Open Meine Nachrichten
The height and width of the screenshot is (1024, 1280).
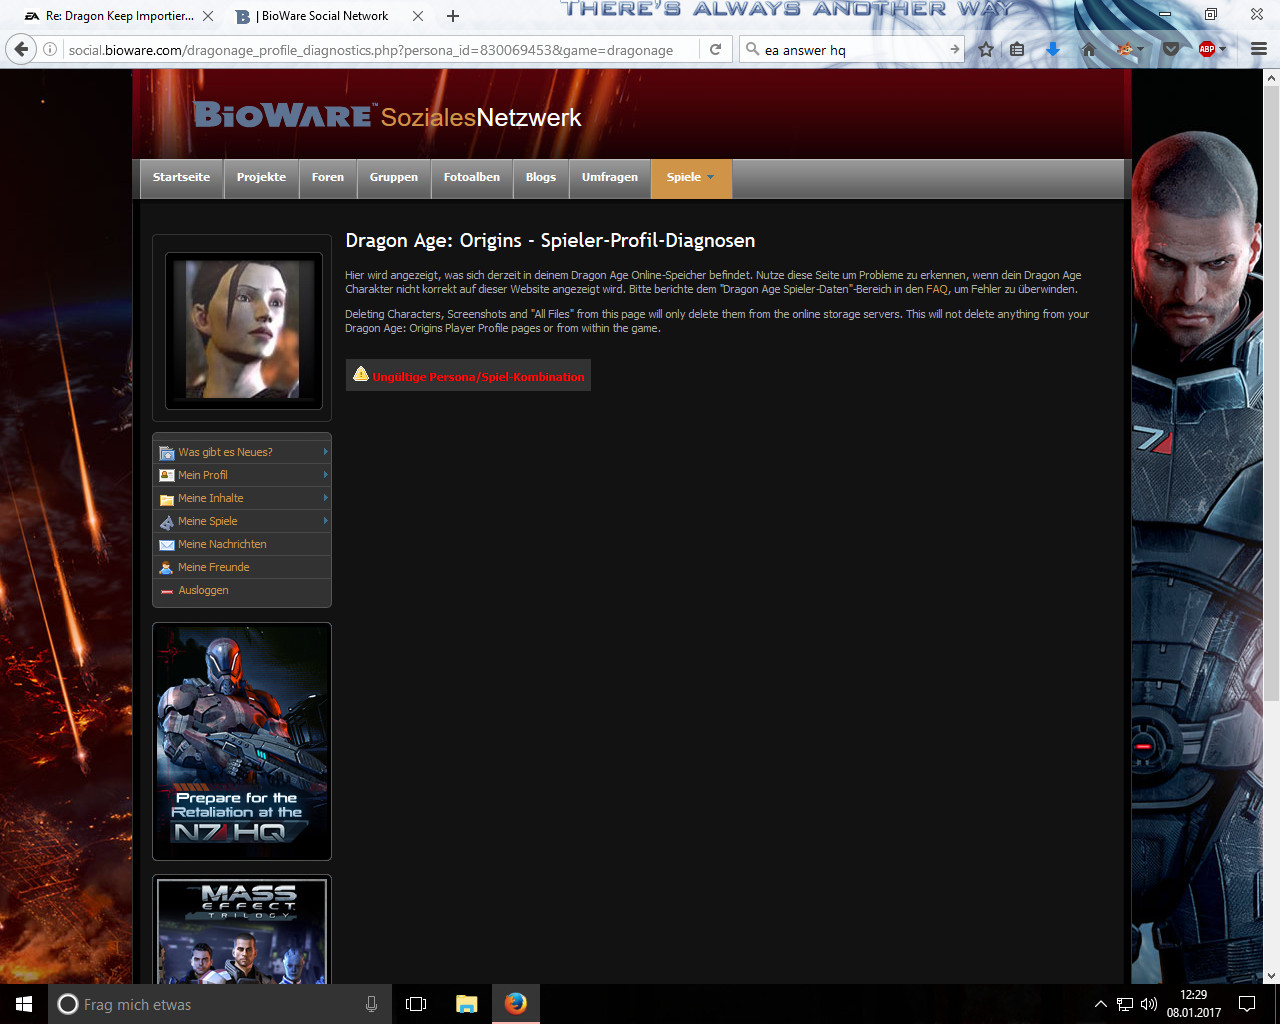click(222, 544)
